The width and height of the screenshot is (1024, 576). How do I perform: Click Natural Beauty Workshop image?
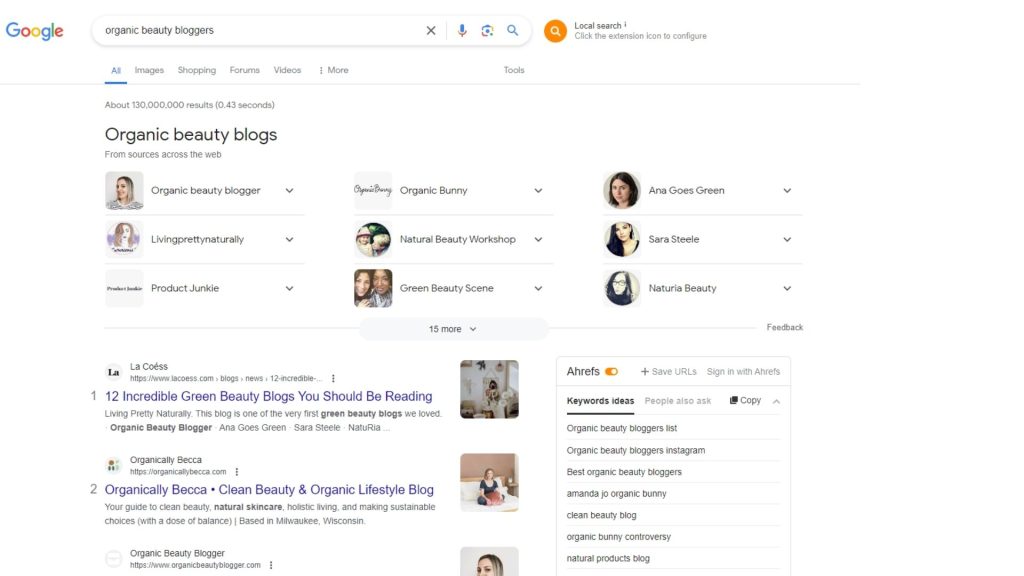coord(373,240)
